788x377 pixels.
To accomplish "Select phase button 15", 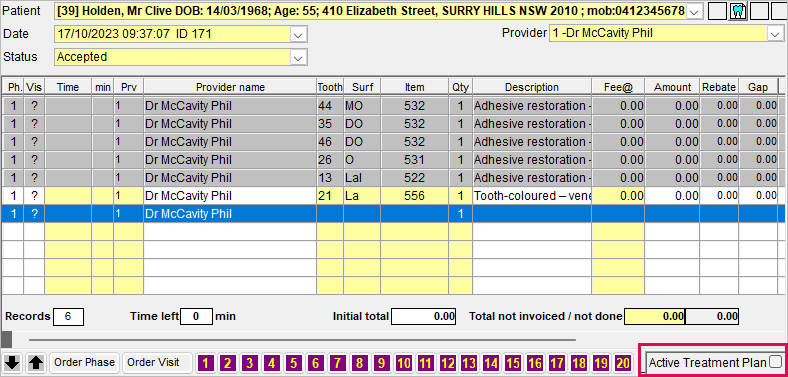I will tap(513, 363).
